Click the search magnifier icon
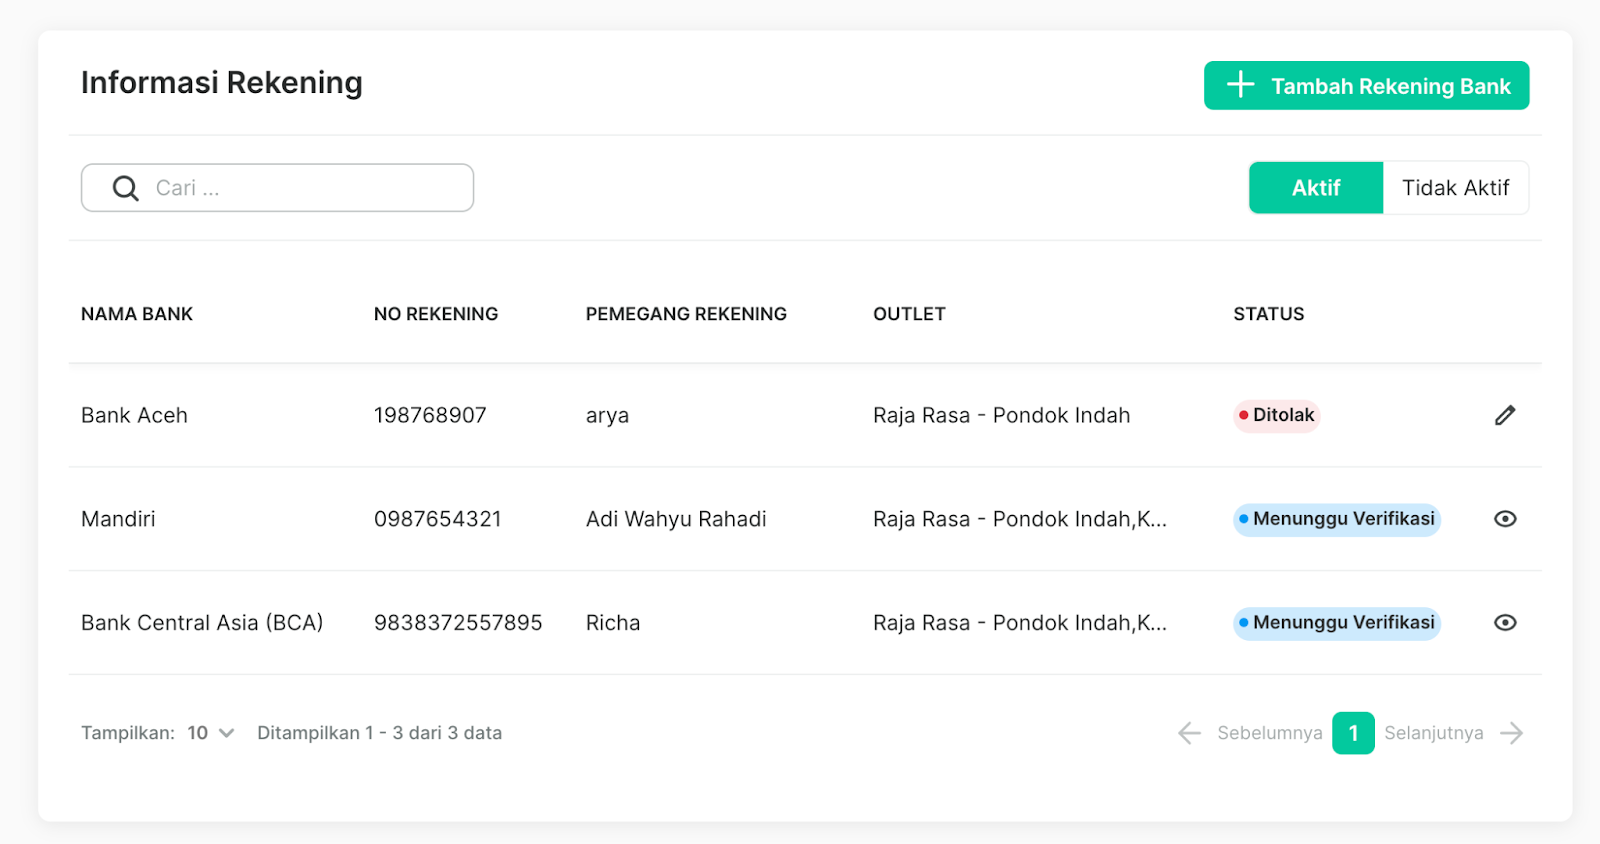Screen dimensions: 1600x844 click(x=126, y=188)
